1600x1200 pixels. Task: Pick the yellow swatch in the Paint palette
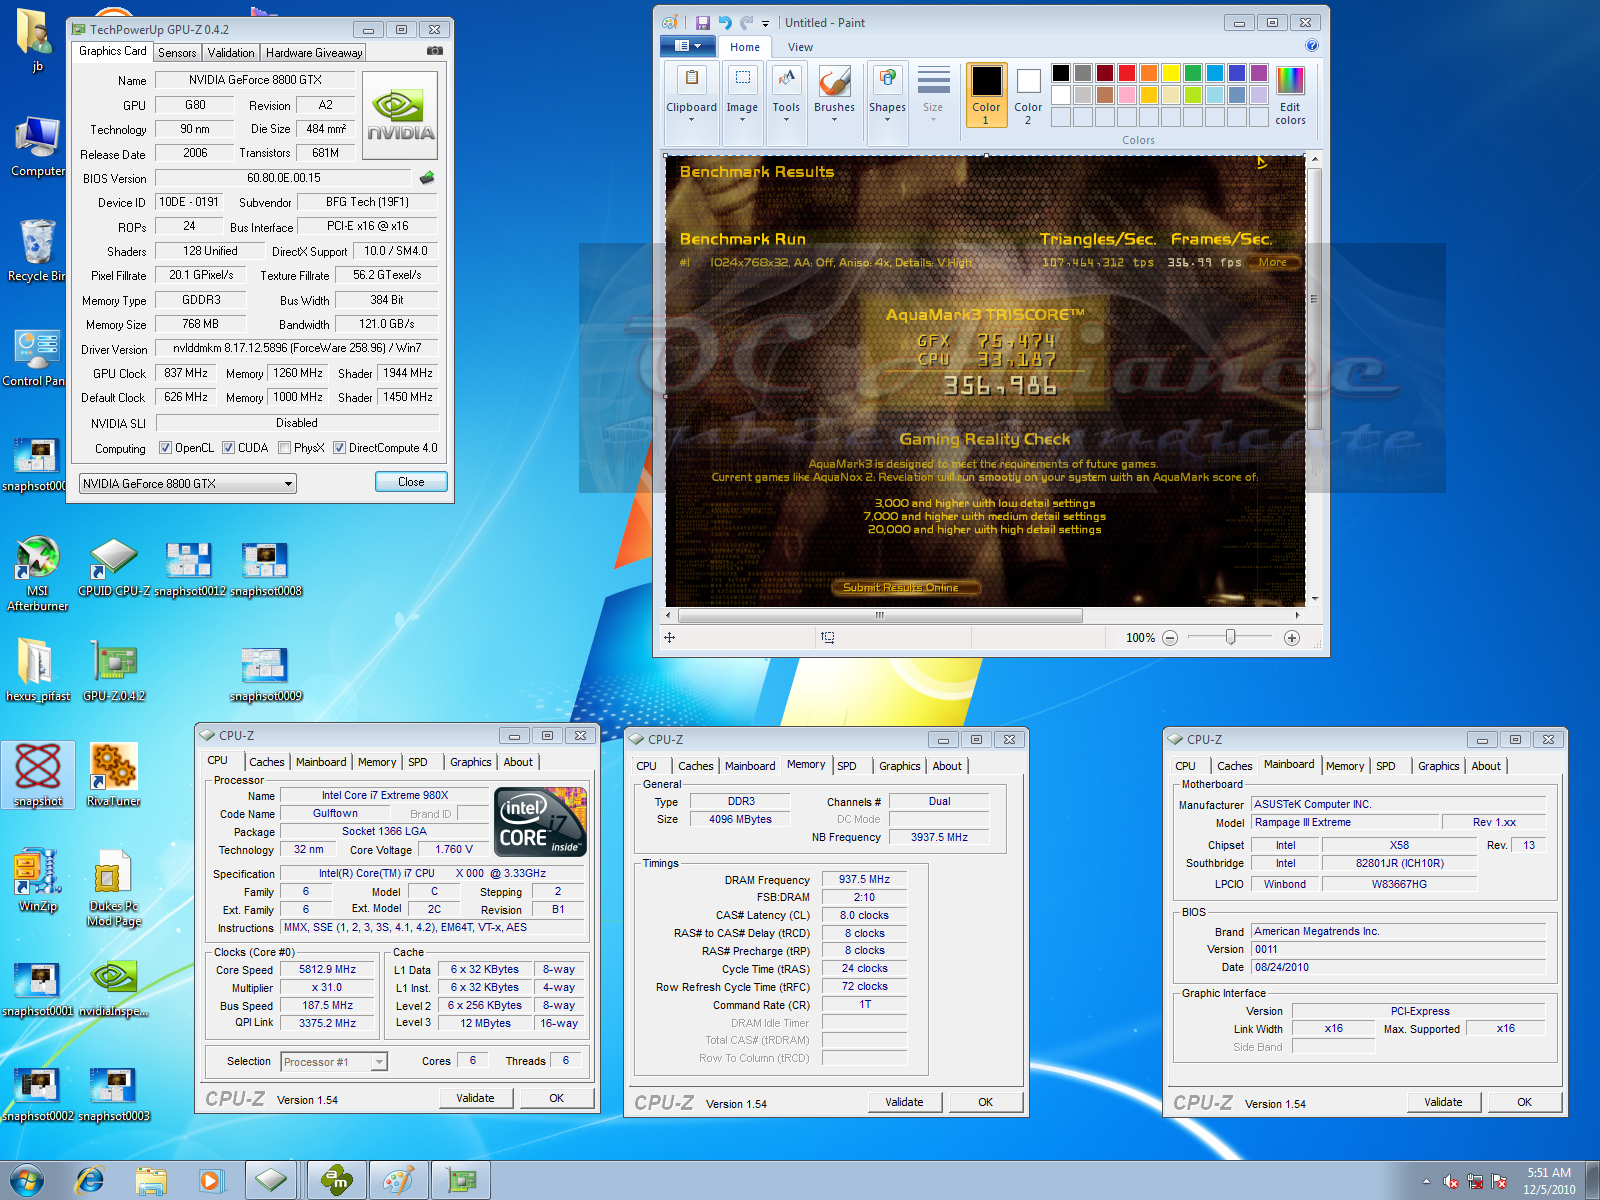1171,73
